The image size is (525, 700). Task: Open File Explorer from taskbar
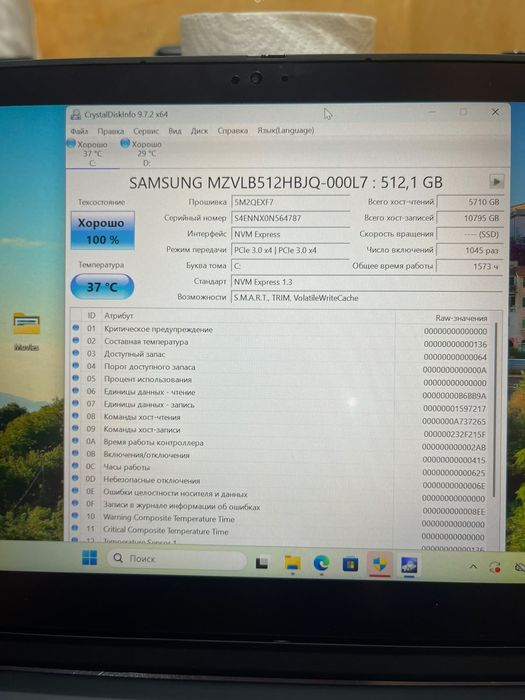pos(292,563)
